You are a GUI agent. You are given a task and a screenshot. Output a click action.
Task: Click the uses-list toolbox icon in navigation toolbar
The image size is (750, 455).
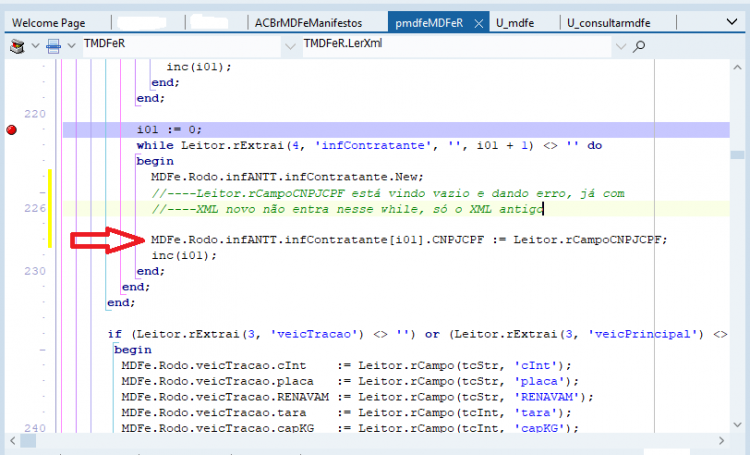tap(17, 46)
